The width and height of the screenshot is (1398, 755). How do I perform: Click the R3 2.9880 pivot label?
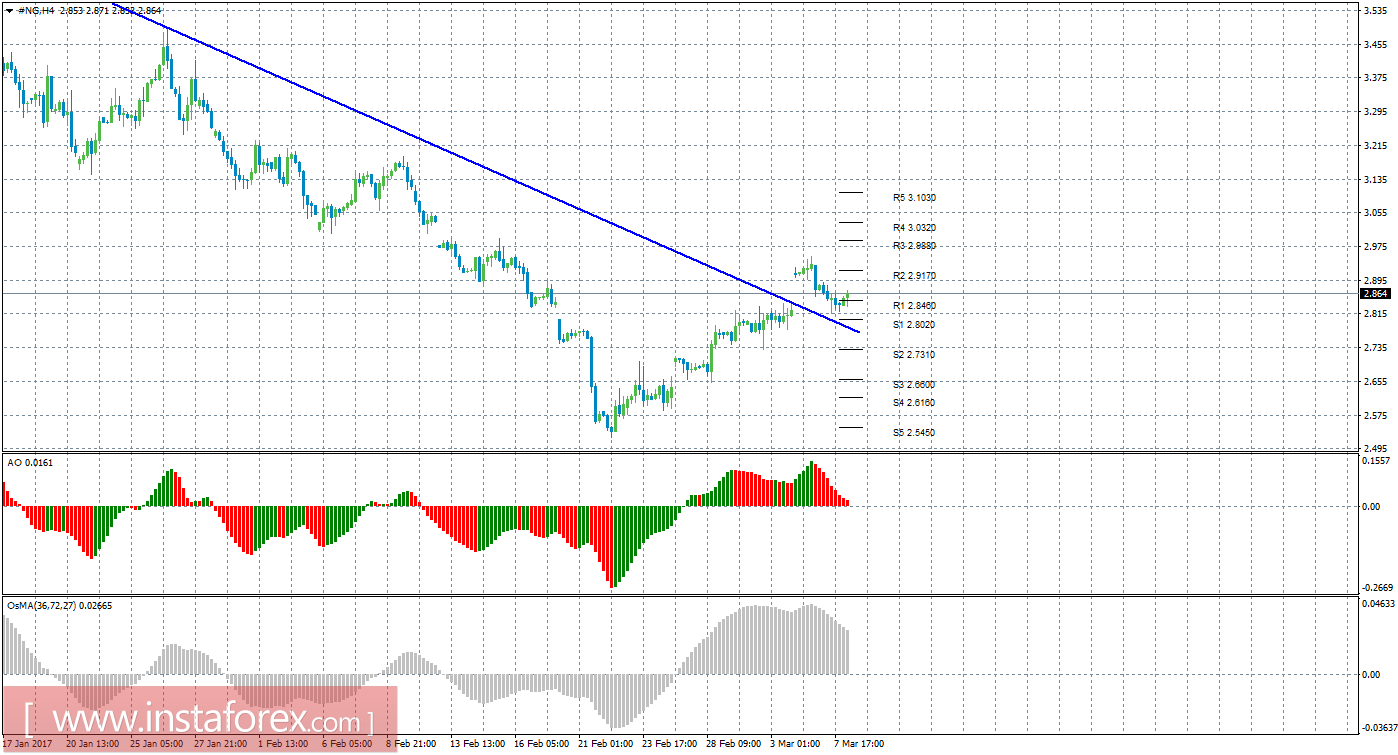914,246
